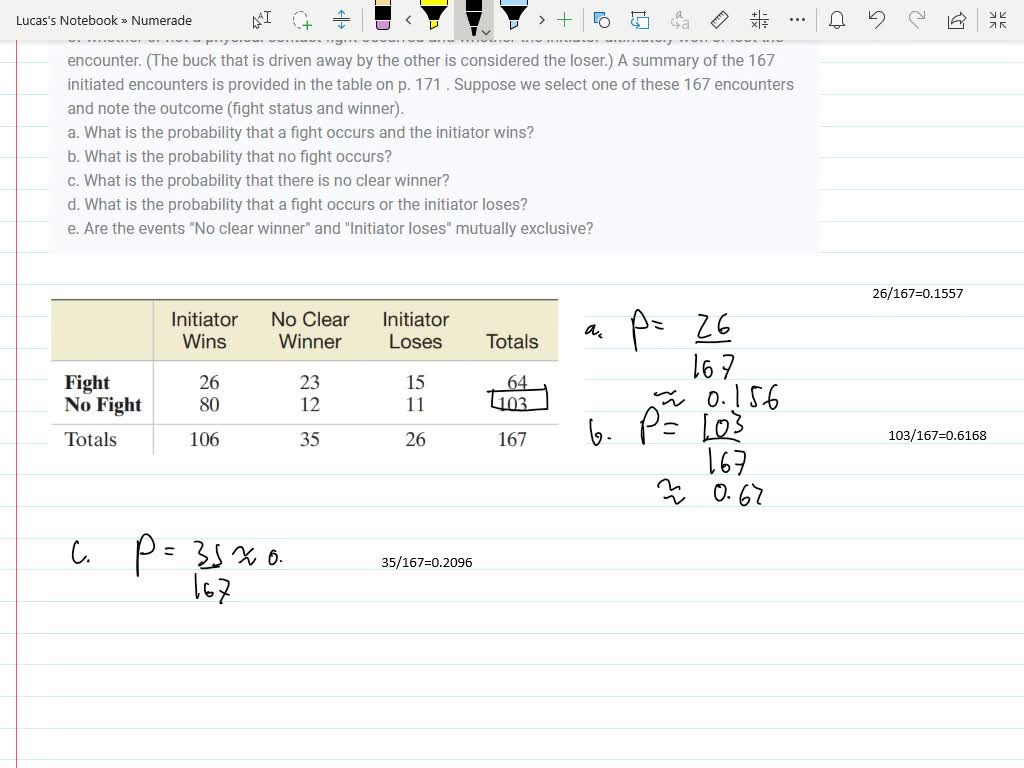This screenshot has height=768, width=1024.
Task: Click Ink to Shape tool
Action: tap(640, 20)
